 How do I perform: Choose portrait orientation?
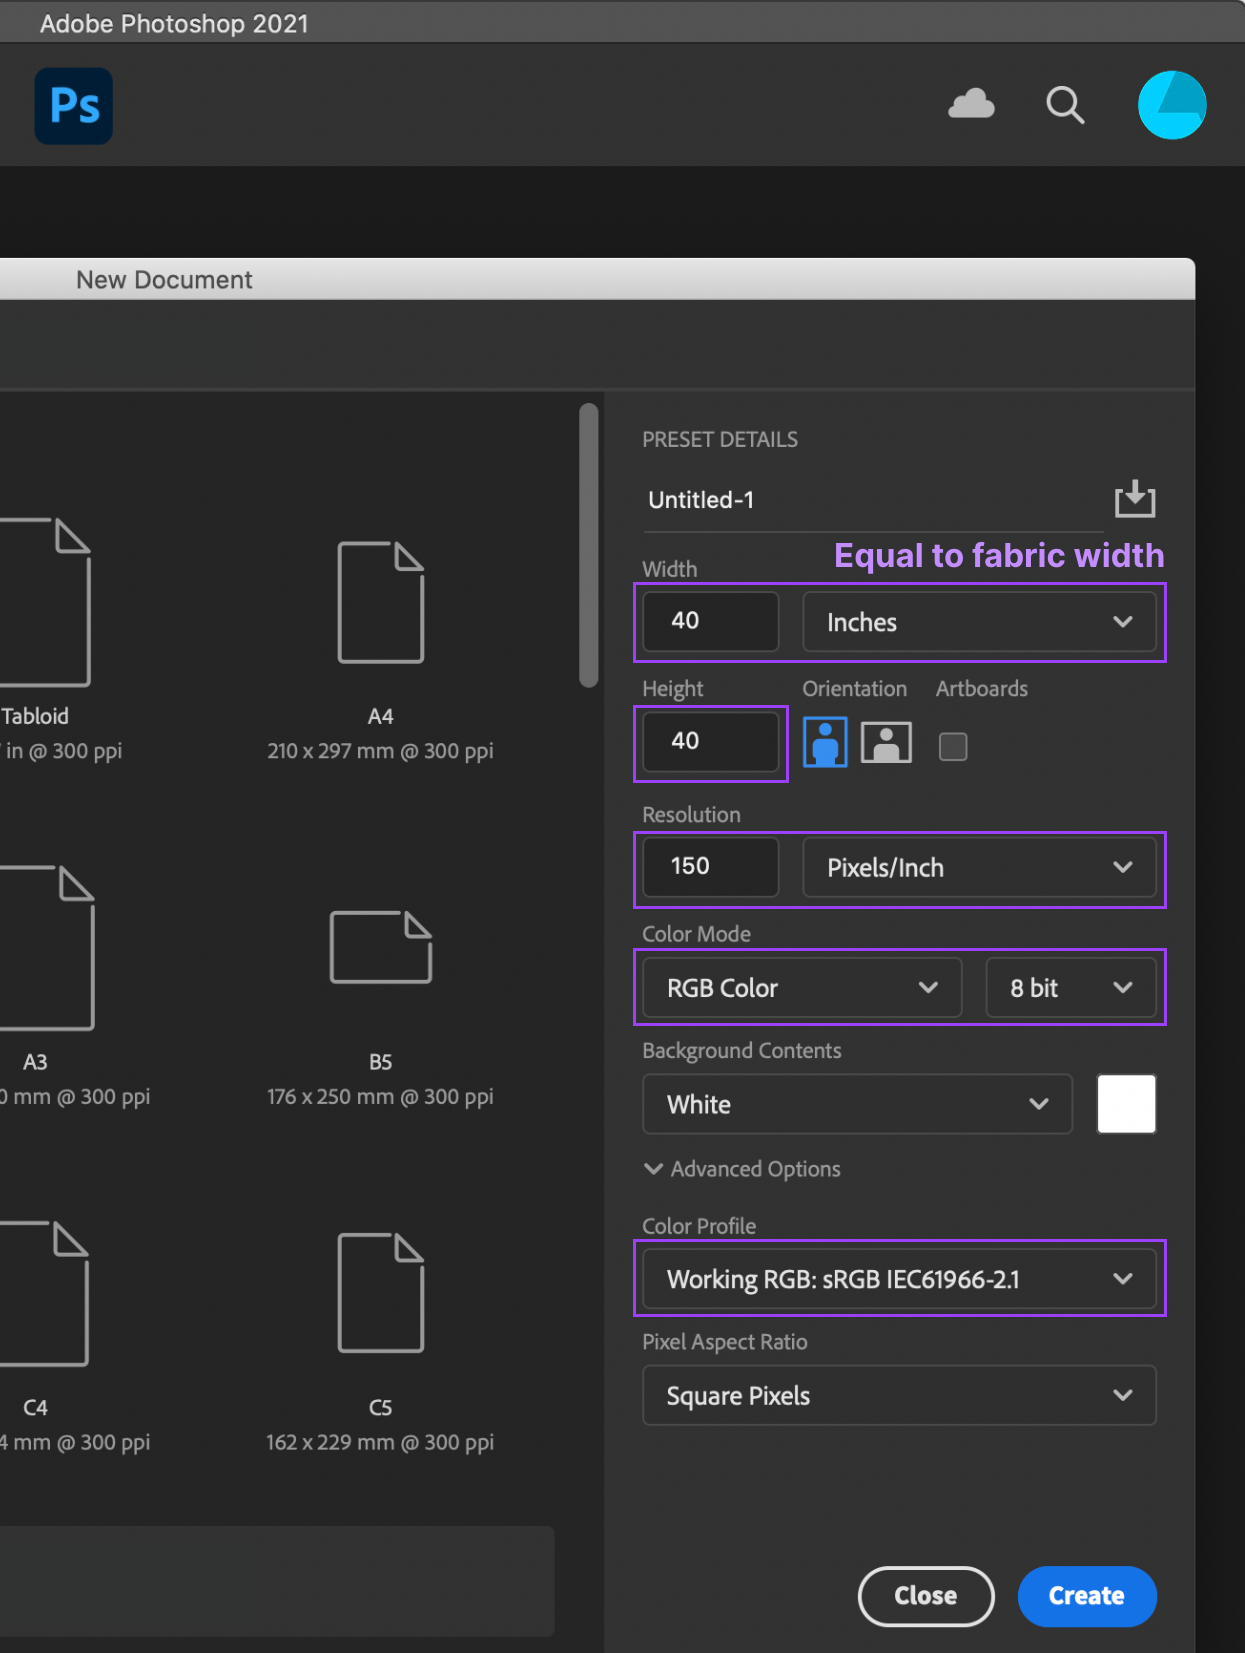(825, 743)
